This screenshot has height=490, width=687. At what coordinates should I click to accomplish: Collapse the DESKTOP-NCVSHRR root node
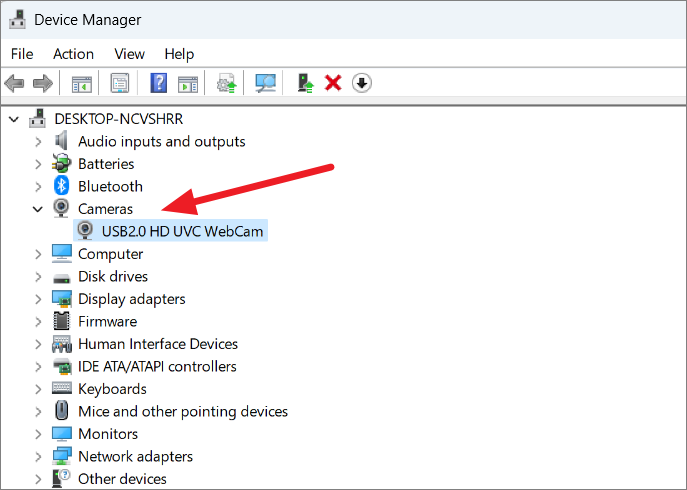tap(14, 119)
